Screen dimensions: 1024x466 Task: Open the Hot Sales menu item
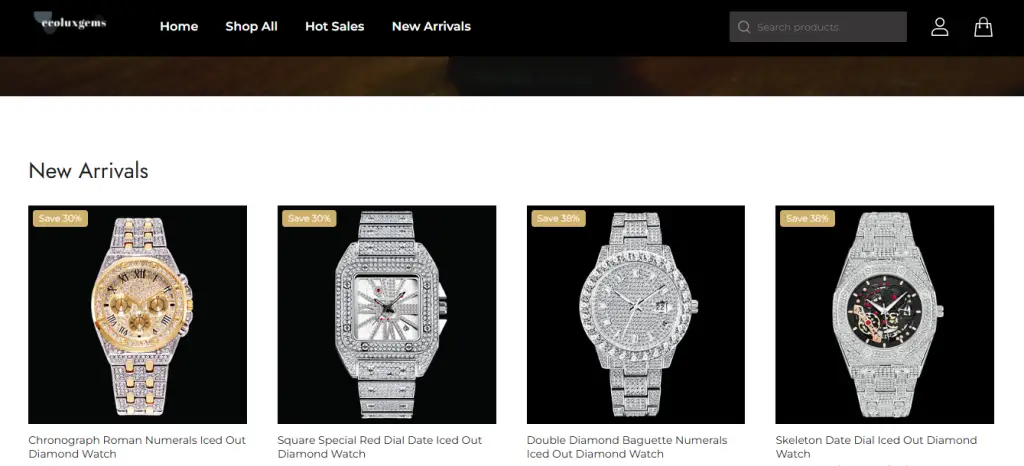[x=334, y=27]
